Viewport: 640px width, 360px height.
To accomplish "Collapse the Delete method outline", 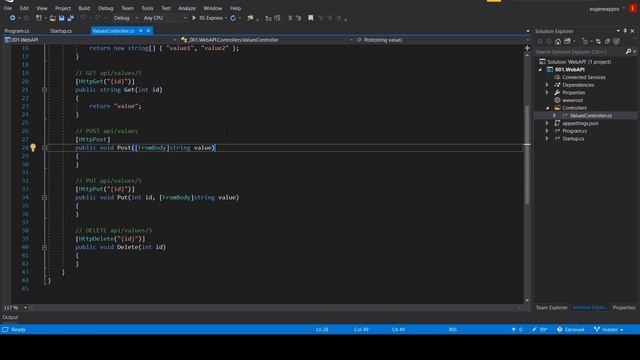I will tap(44, 247).
